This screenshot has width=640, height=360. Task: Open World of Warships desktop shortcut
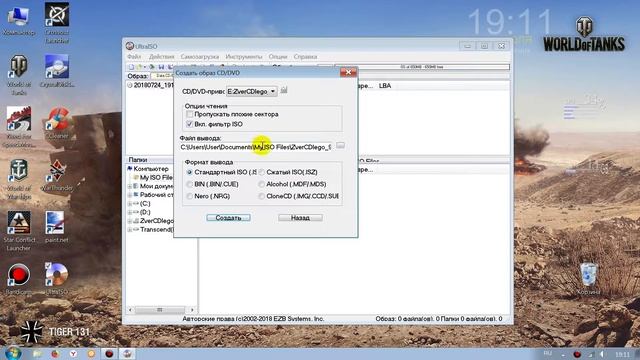(18, 179)
